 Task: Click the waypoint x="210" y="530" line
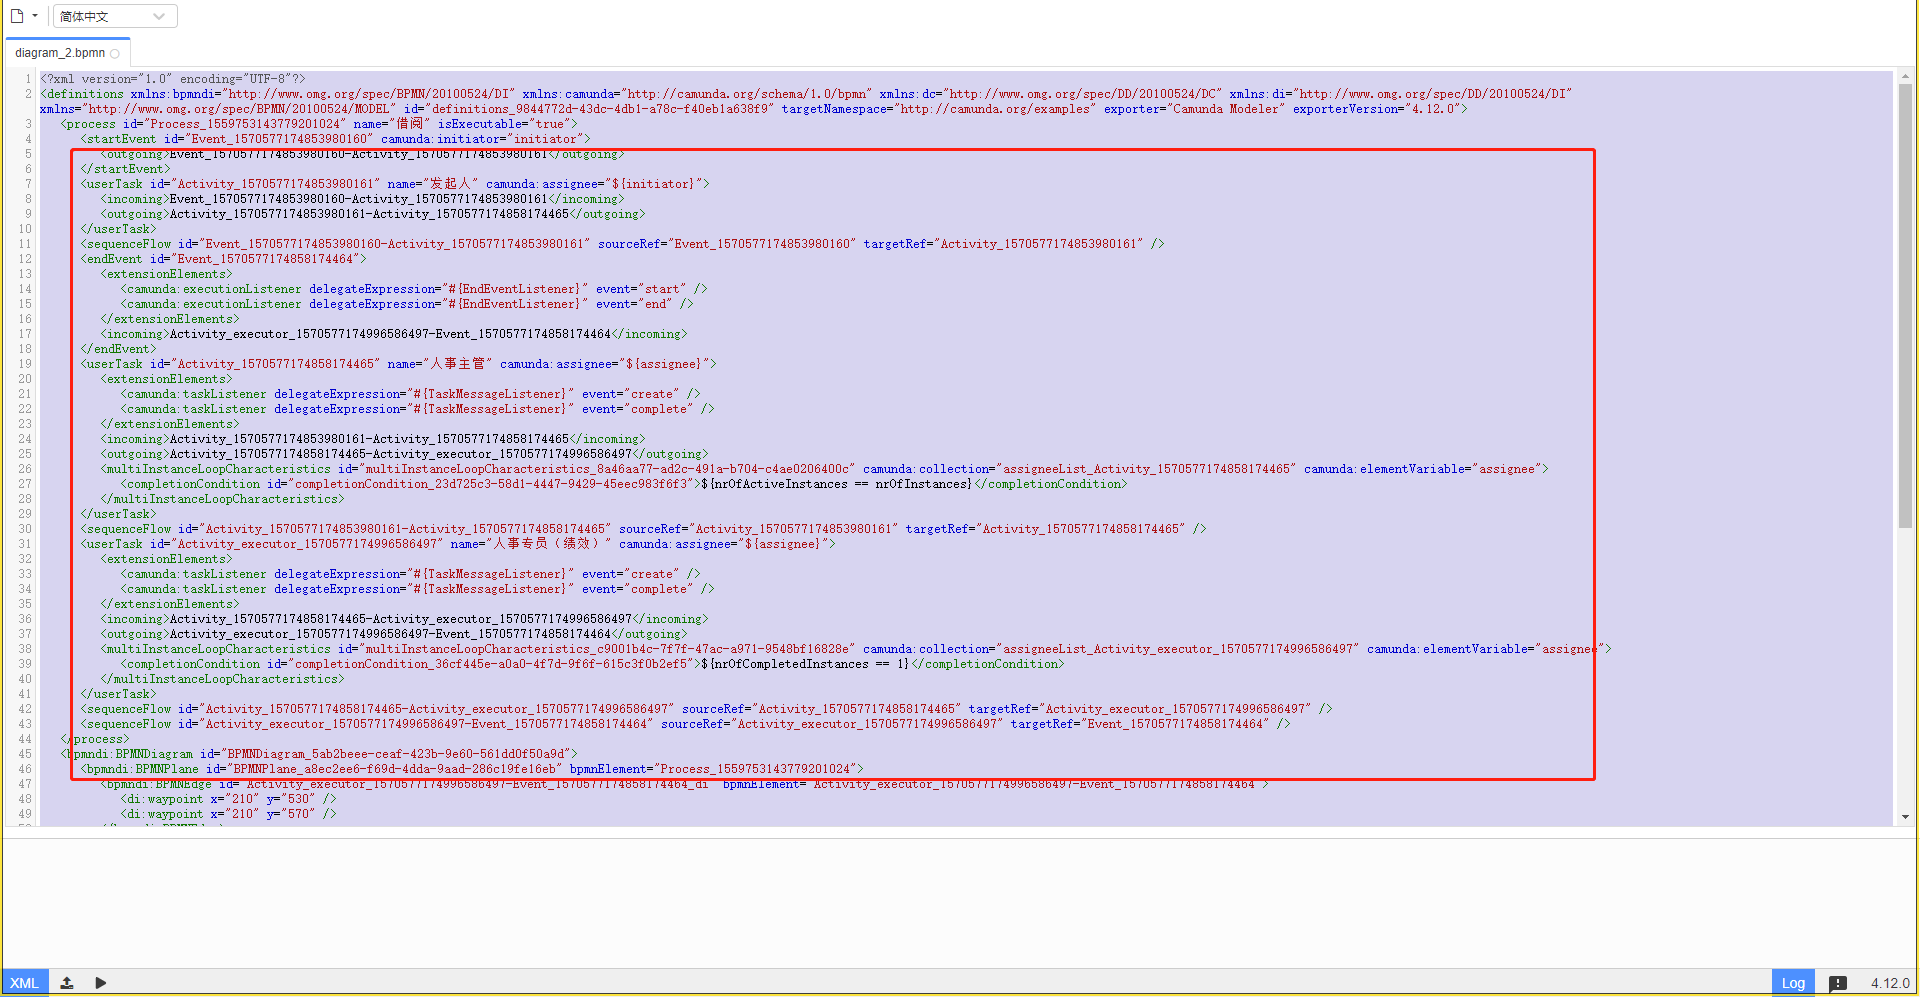[x=229, y=799]
